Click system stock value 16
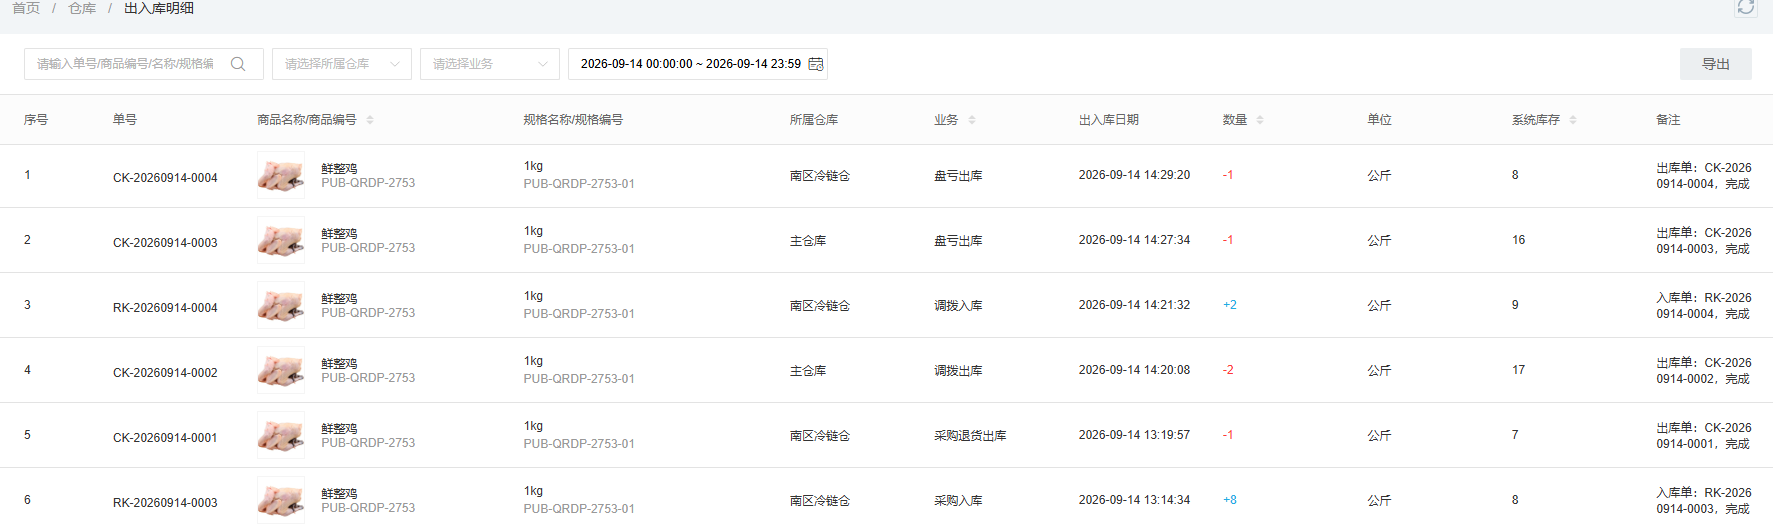The image size is (1773, 525). tap(1519, 240)
